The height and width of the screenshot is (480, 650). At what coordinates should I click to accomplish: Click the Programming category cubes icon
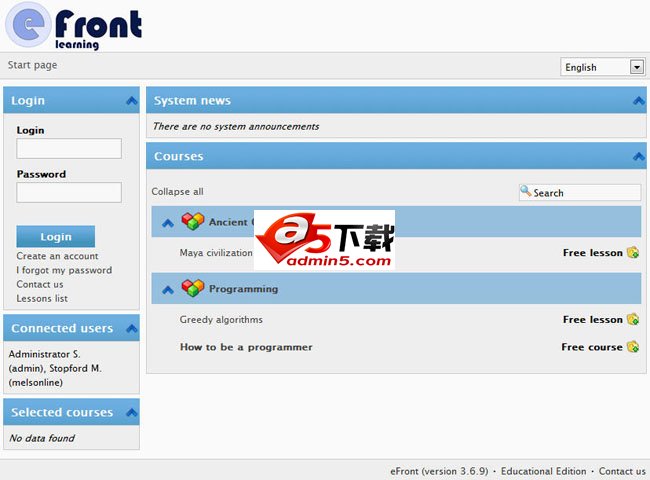(193, 288)
